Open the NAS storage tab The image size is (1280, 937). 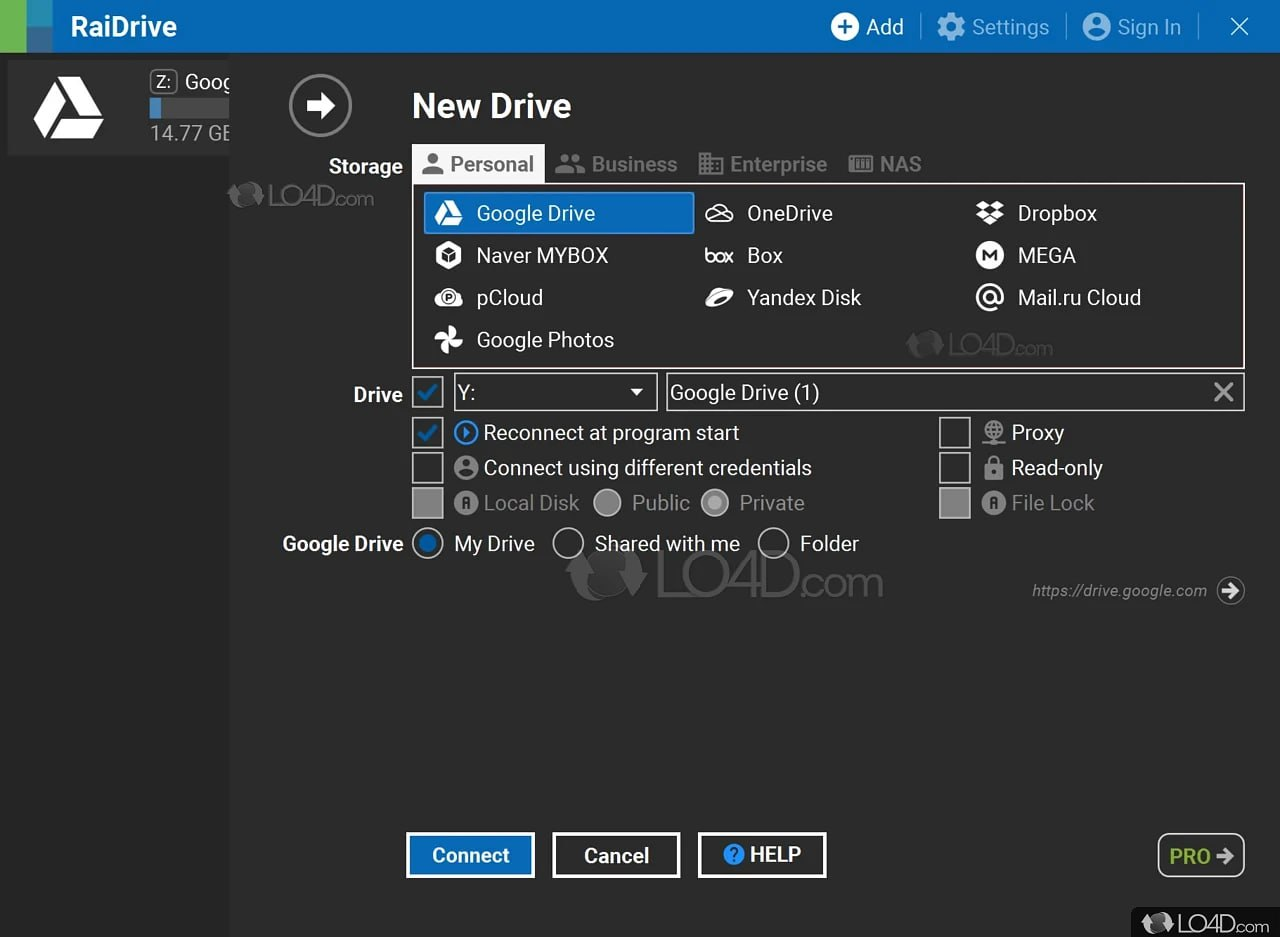[885, 164]
